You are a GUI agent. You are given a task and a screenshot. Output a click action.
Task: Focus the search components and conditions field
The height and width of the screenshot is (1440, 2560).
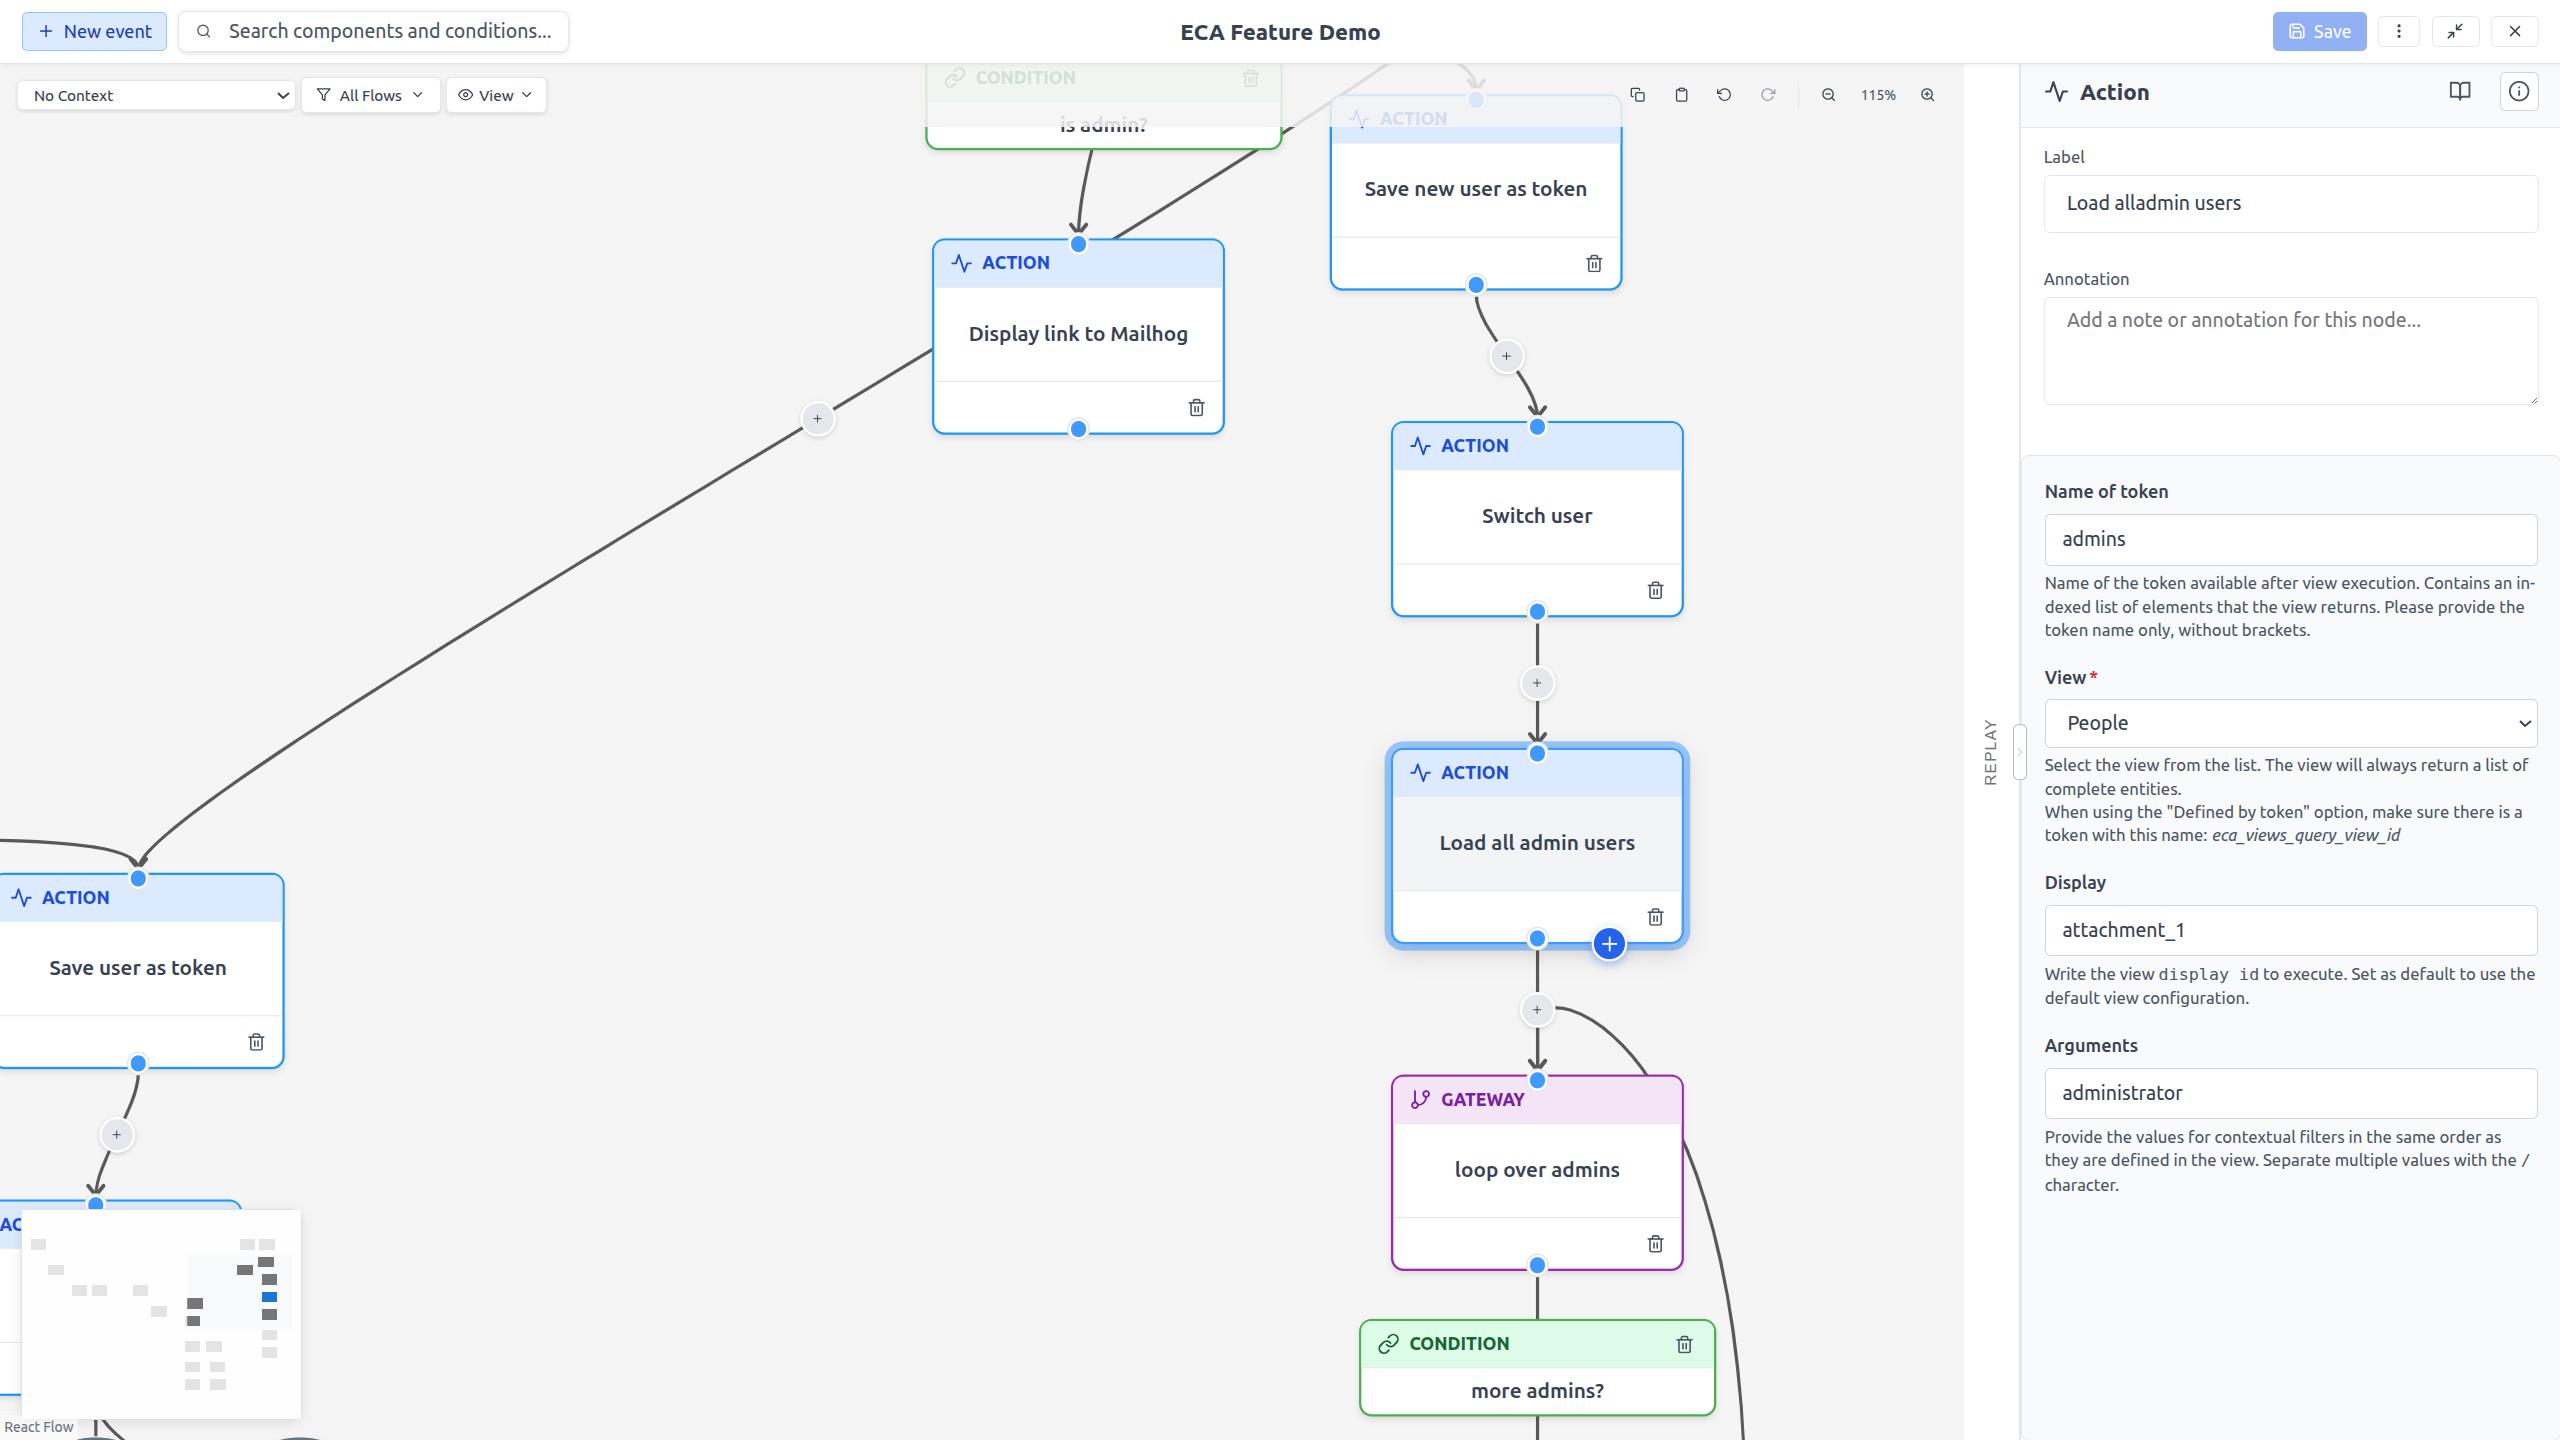(373, 31)
